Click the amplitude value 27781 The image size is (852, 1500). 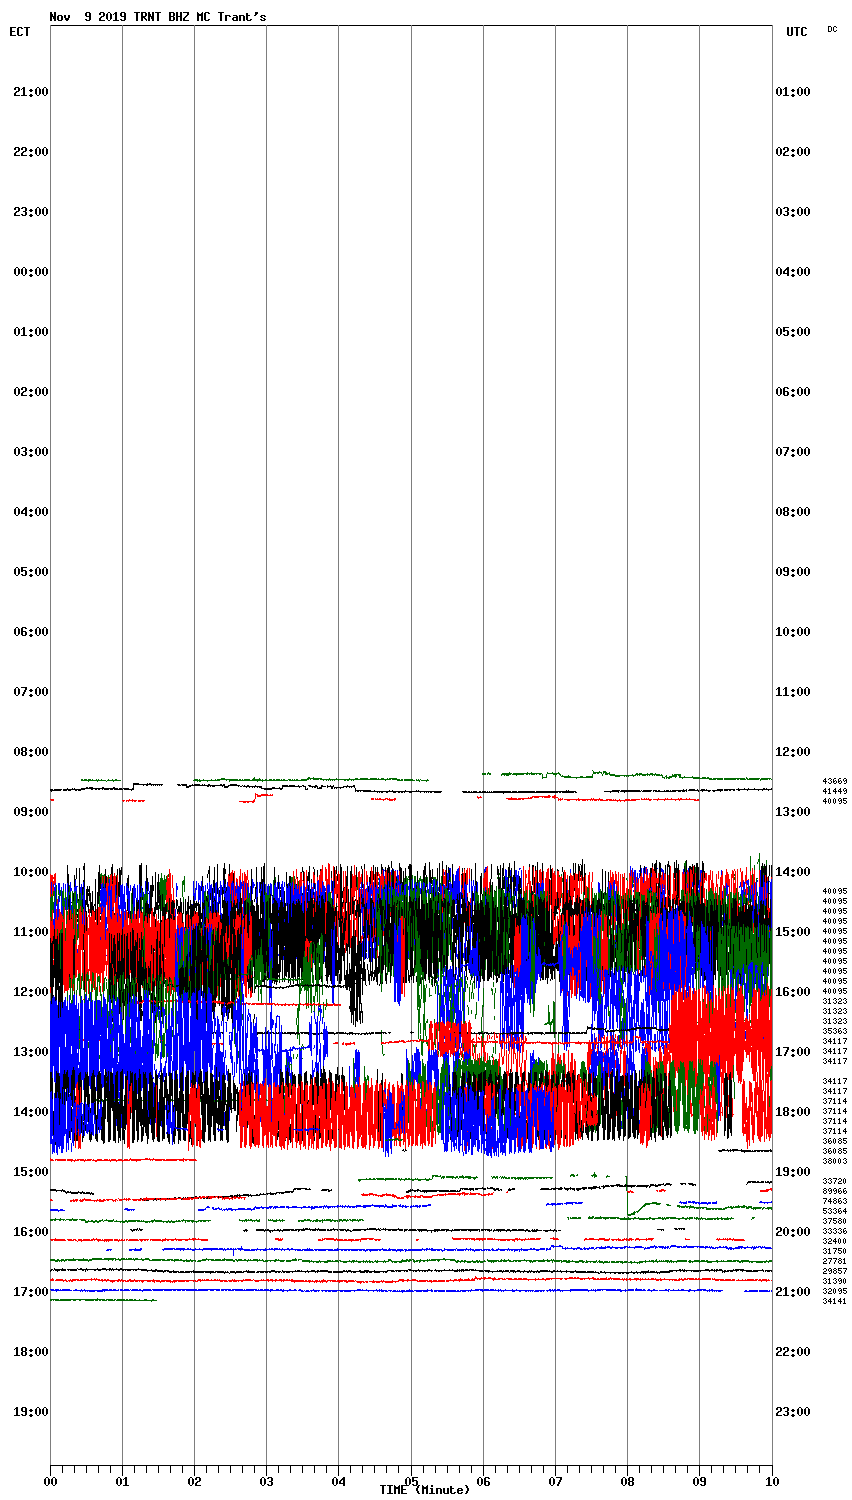tap(835, 1261)
